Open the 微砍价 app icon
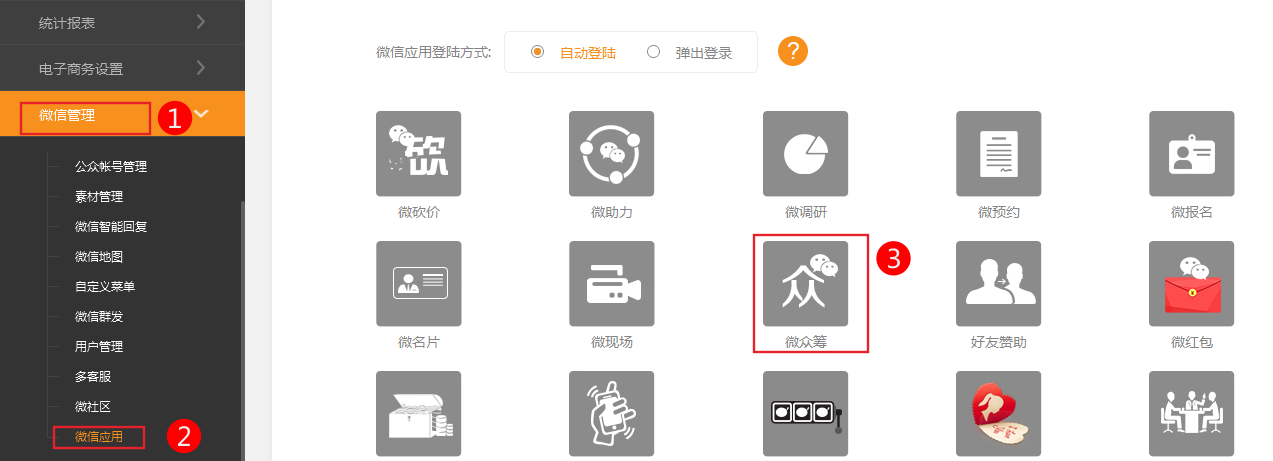This screenshot has height=461, width=1273. (x=418, y=153)
